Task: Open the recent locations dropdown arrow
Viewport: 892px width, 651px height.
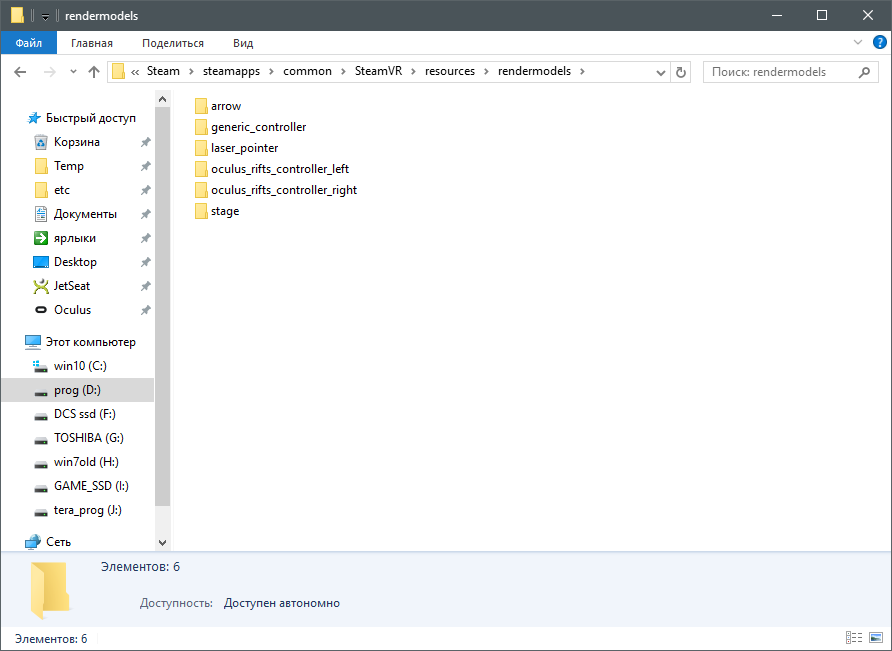Action: click(73, 72)
